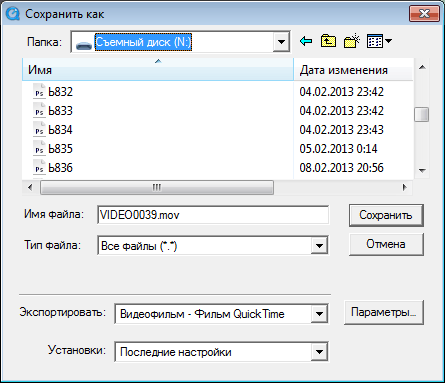Click the vertical scrollbar up arrow
The height and width of the screenshot is (383, 445).
coord(422,67)
